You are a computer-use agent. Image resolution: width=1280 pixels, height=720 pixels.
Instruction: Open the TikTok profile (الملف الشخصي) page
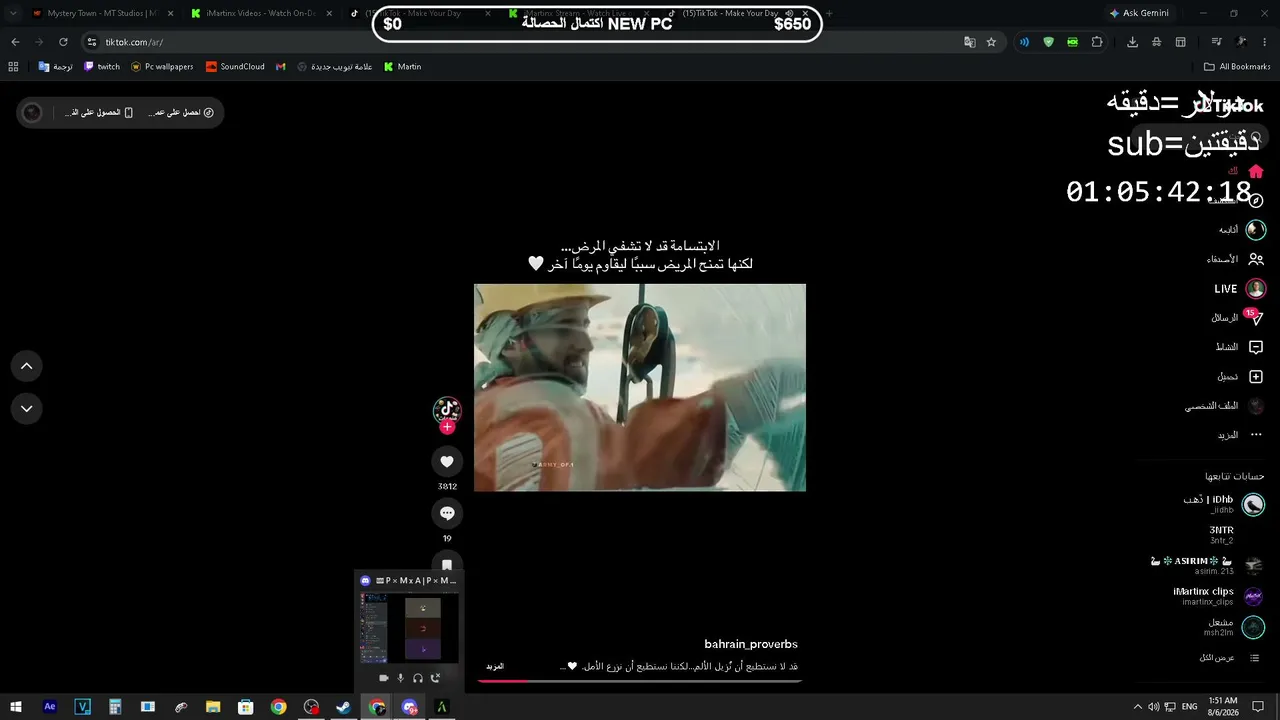point(1225,406)
